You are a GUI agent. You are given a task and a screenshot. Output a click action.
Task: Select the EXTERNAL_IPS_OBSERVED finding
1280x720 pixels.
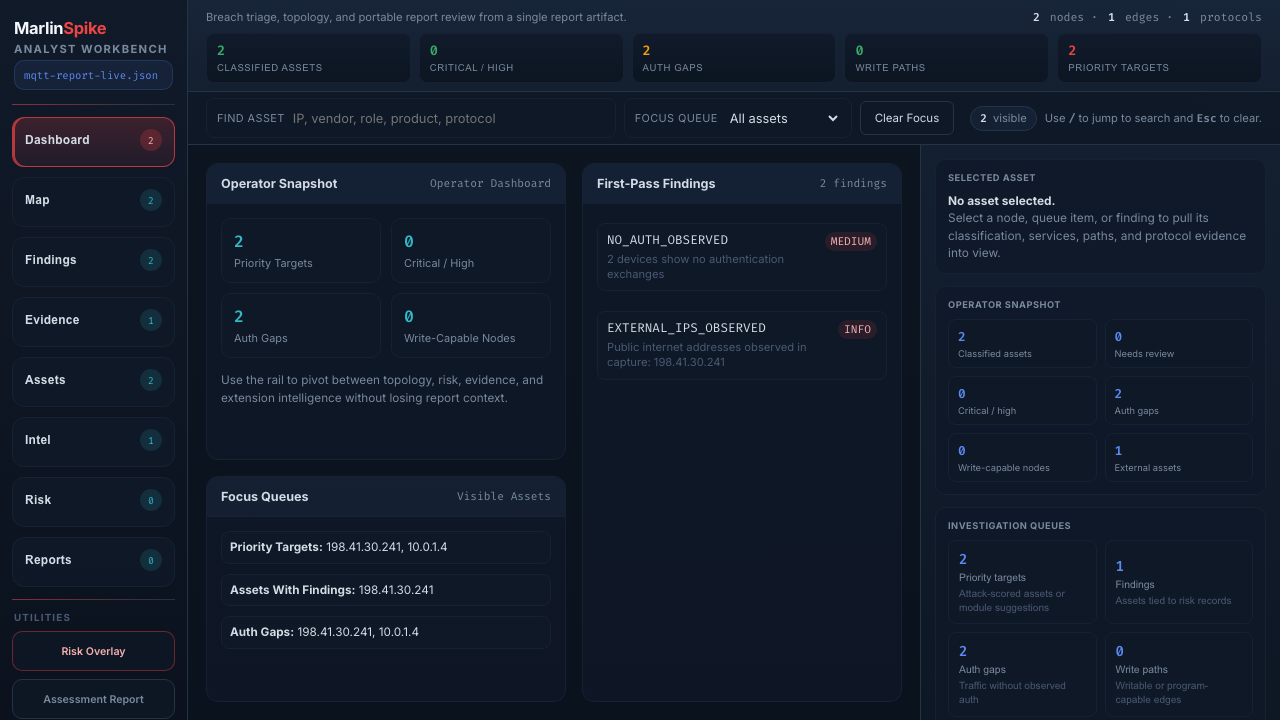(x=741, y=345)
